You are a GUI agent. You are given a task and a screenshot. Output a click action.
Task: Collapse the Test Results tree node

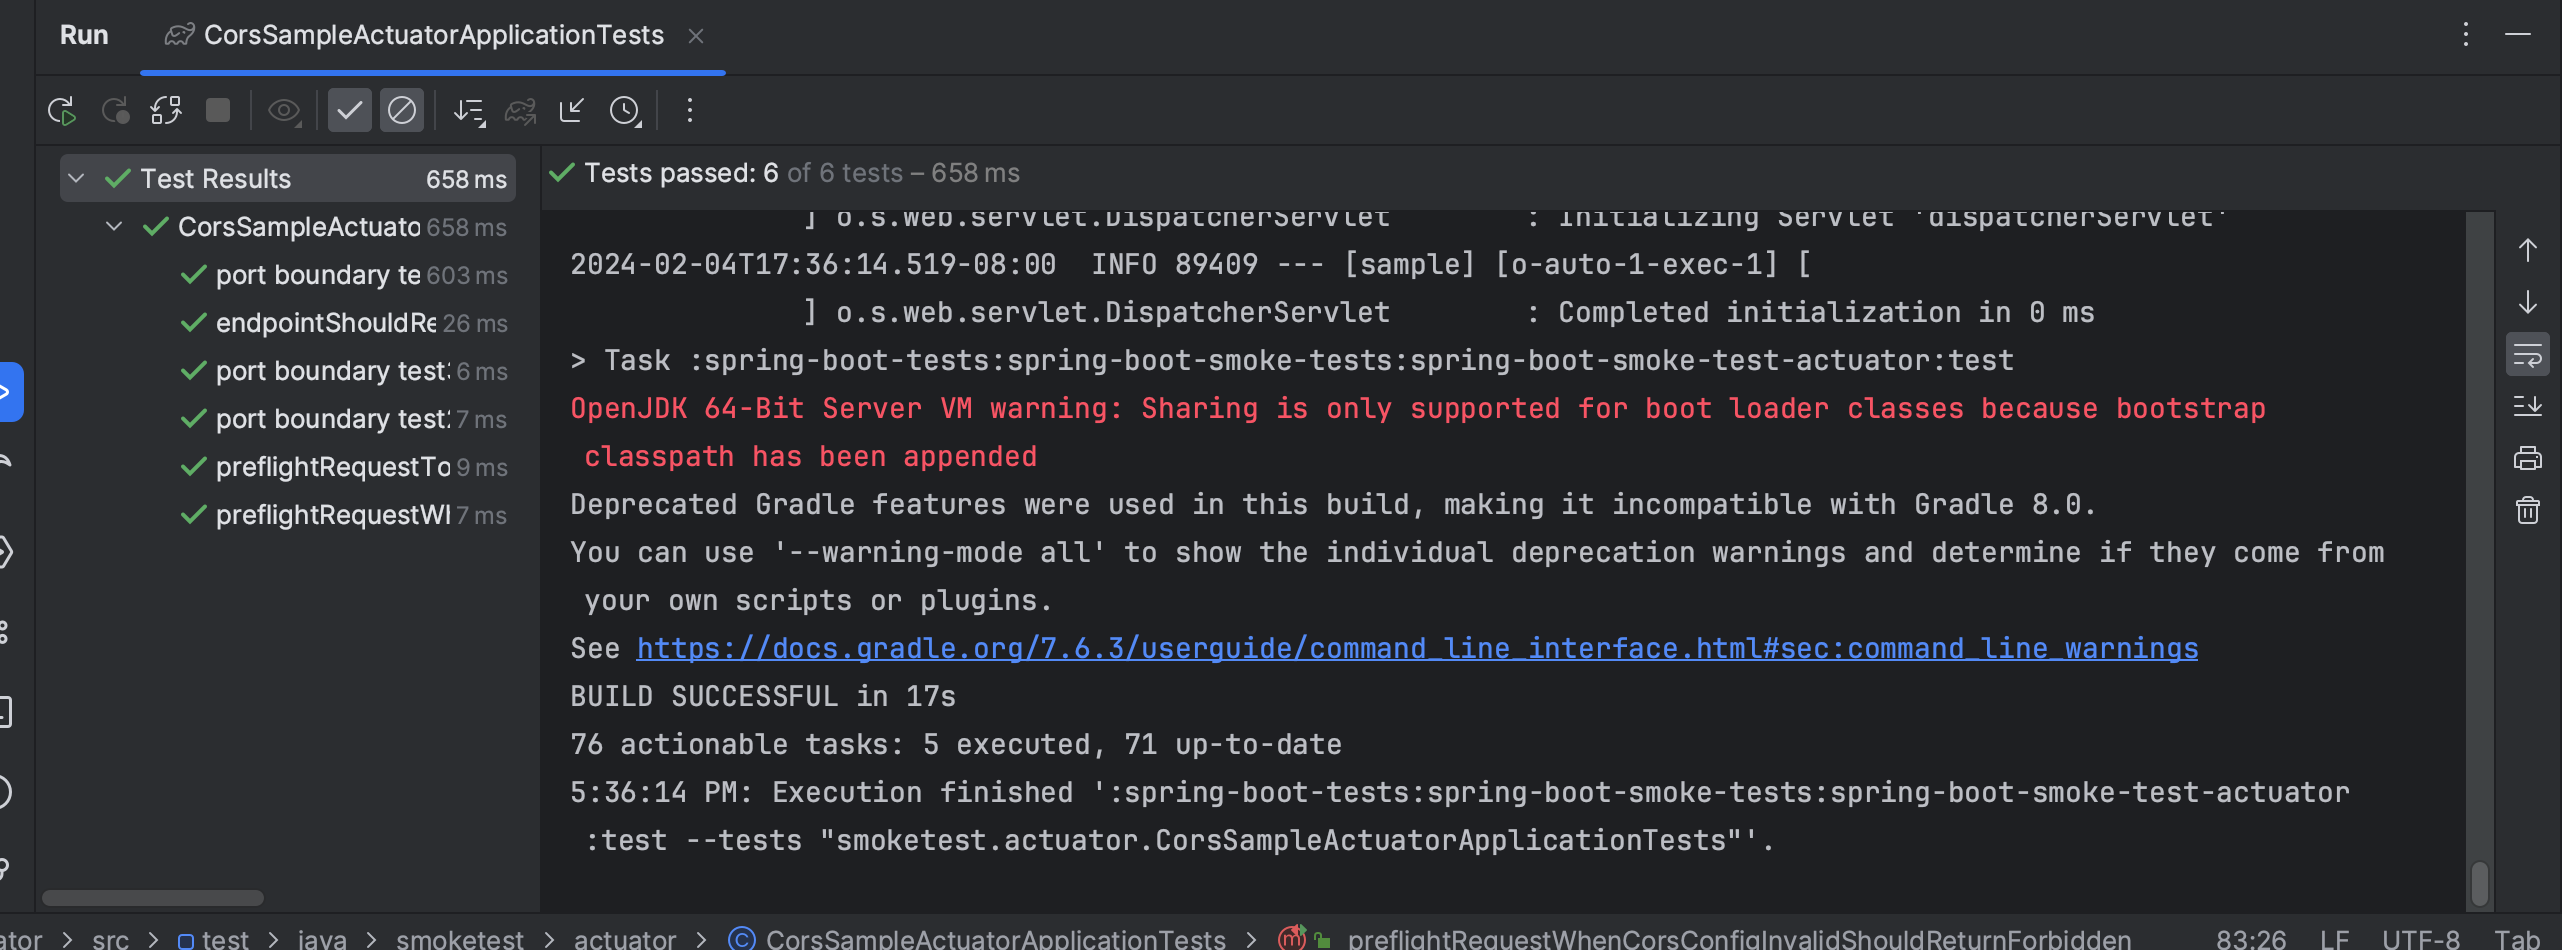pyautogui.click(x=76, y=179)
